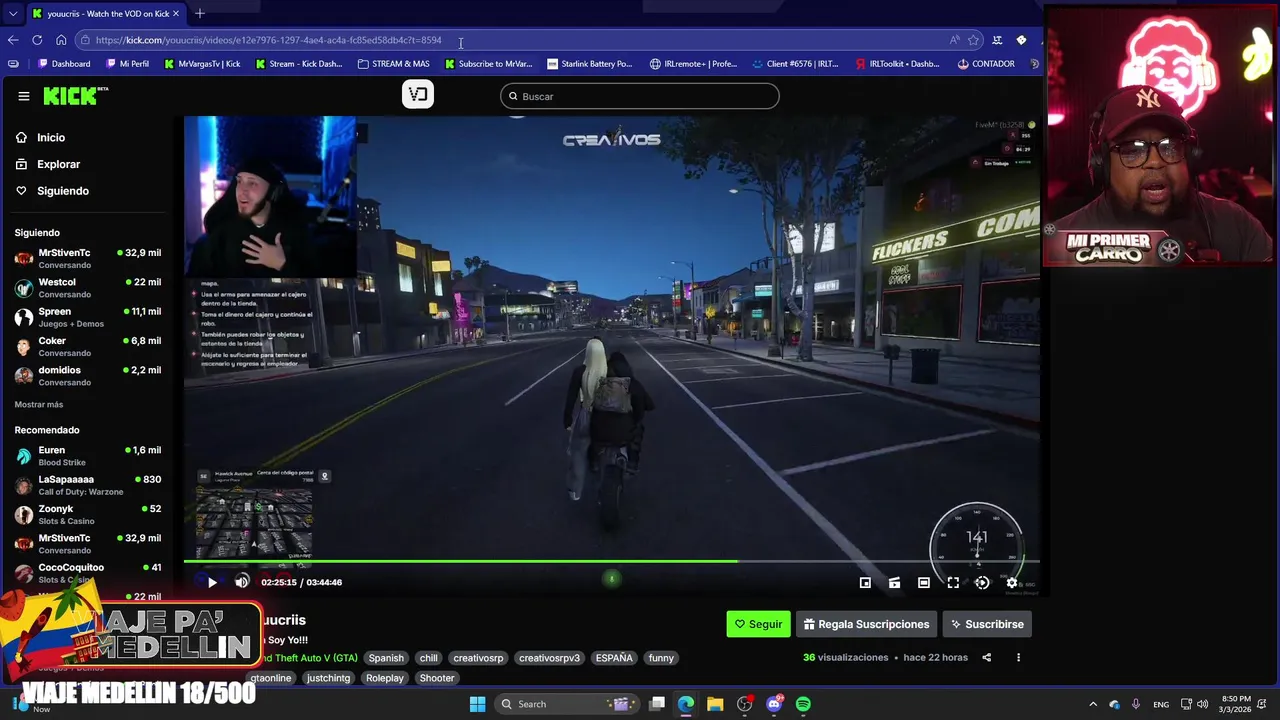Open Discord from the taskbar
Viewport: 1280px width, 720px height.
[x=774, y=704]
